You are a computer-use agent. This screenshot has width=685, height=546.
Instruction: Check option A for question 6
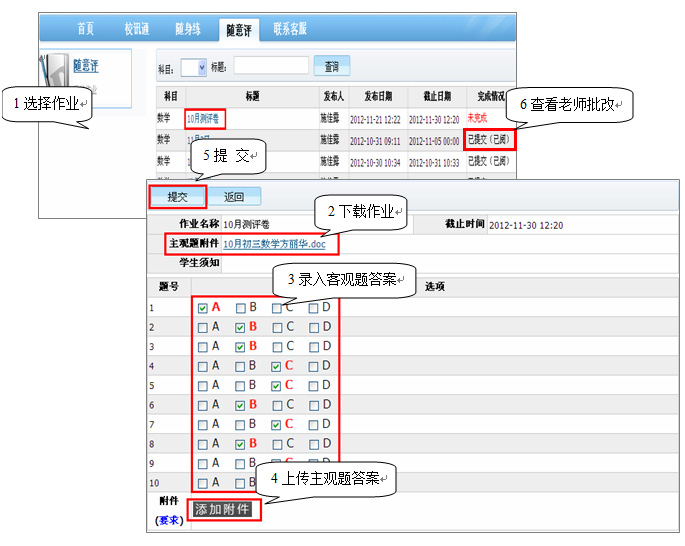pos(203,405)
